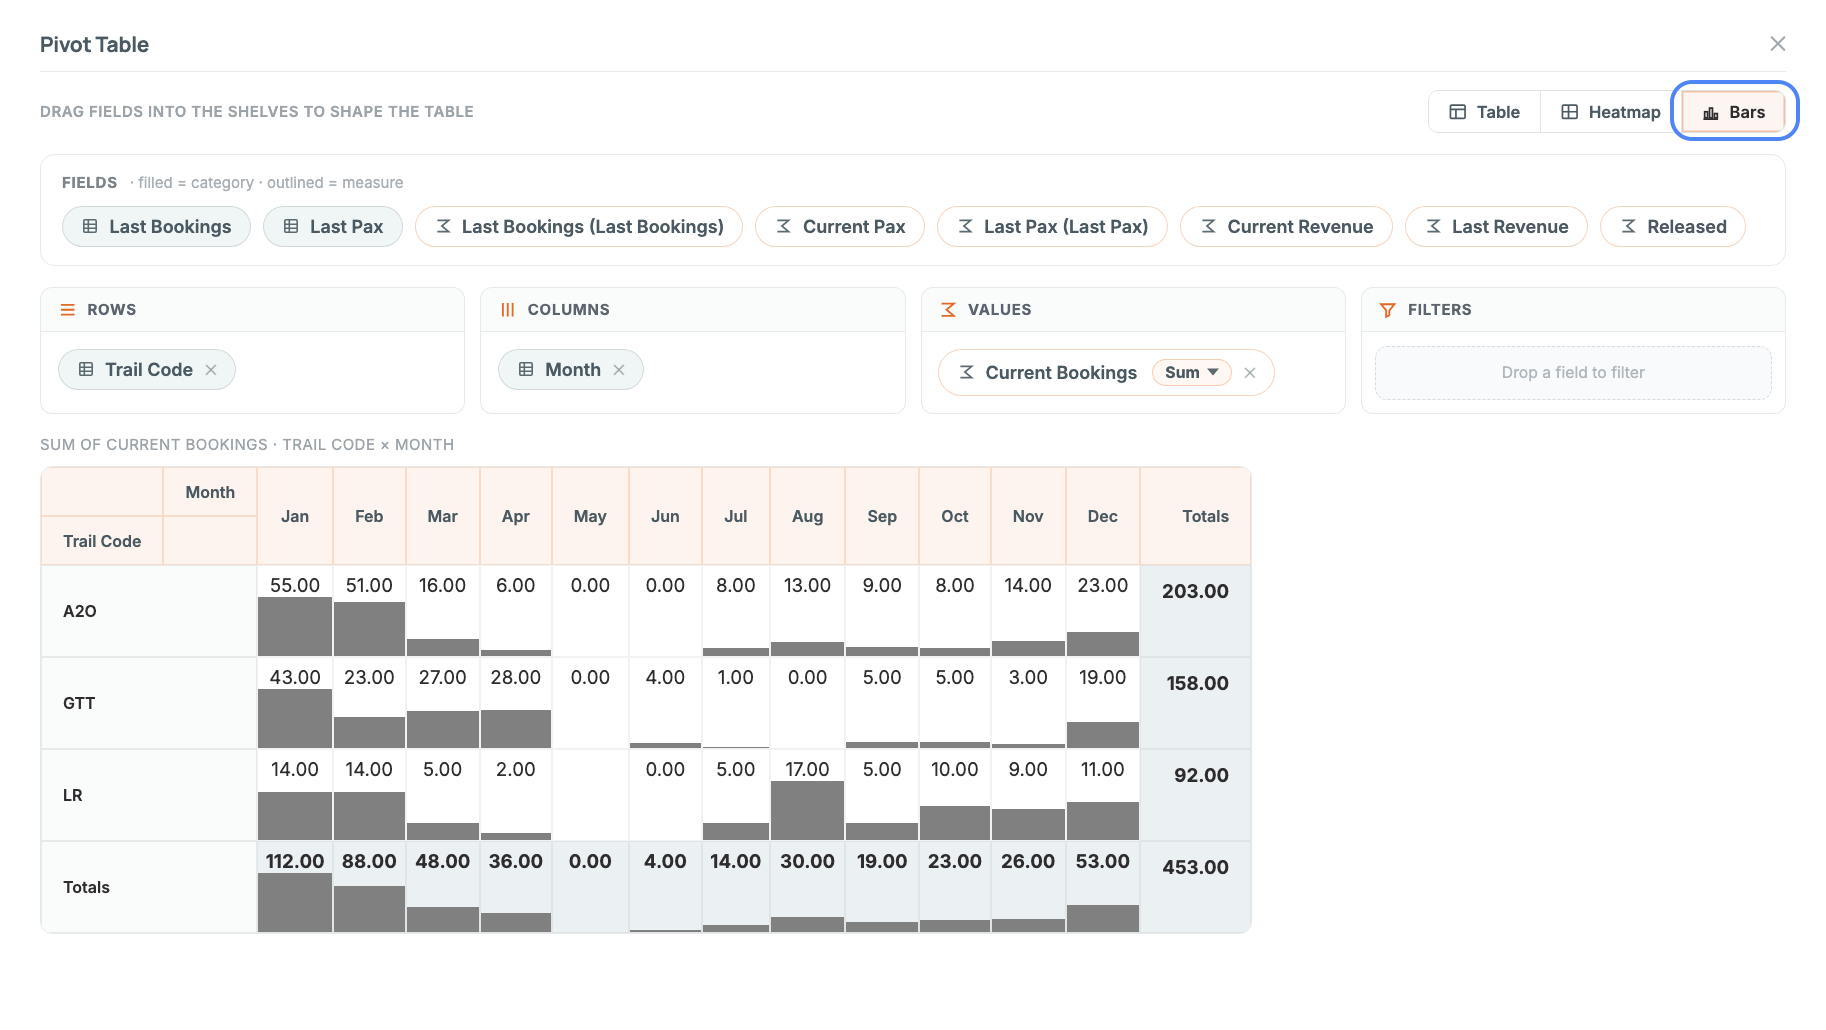The image size is (1826, 1030).
Task: Choose the Last Revenue measure chip
Action: pyautogui.click(x=1496, y=227)
